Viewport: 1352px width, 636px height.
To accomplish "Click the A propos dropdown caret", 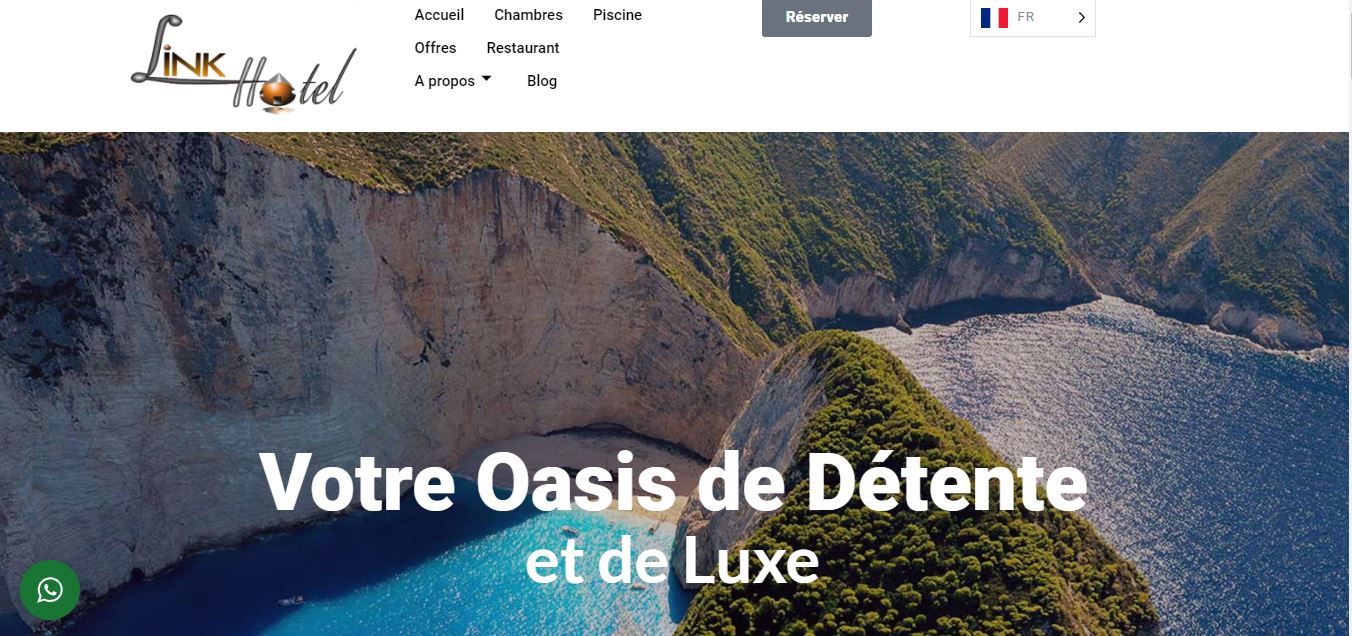I will [x=486, y=79].
